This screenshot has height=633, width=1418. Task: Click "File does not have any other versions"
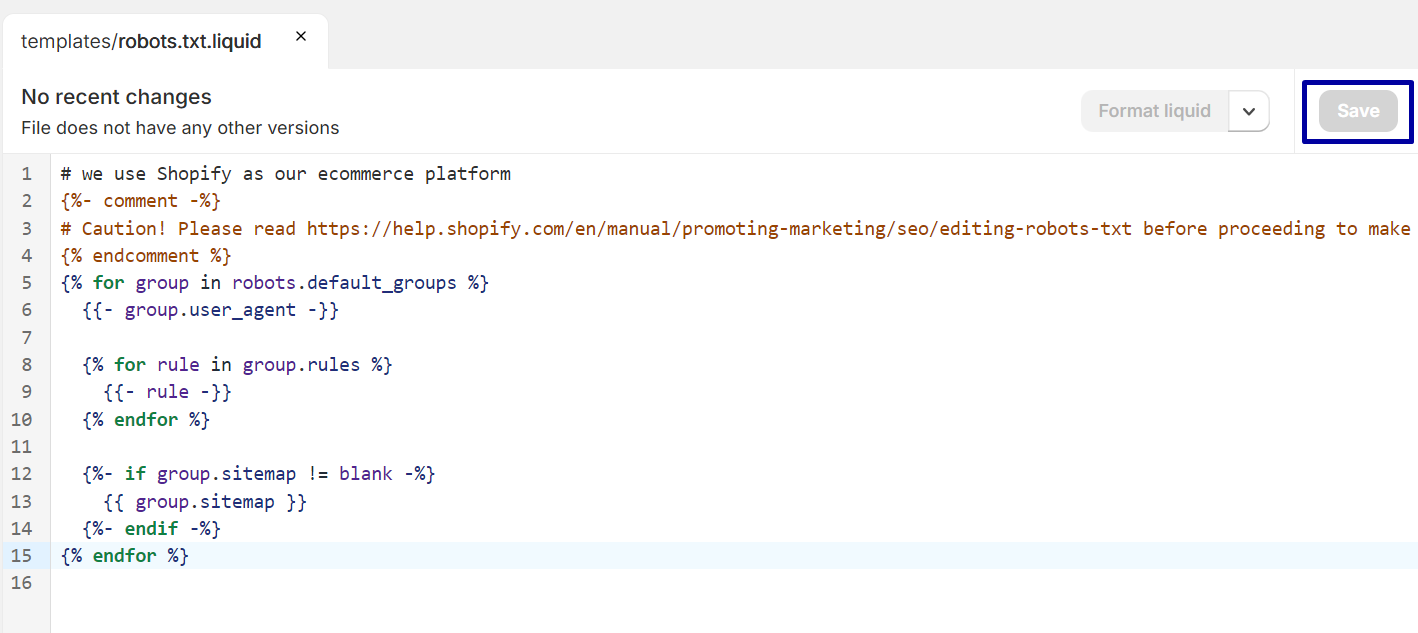[x=180, y=128]
